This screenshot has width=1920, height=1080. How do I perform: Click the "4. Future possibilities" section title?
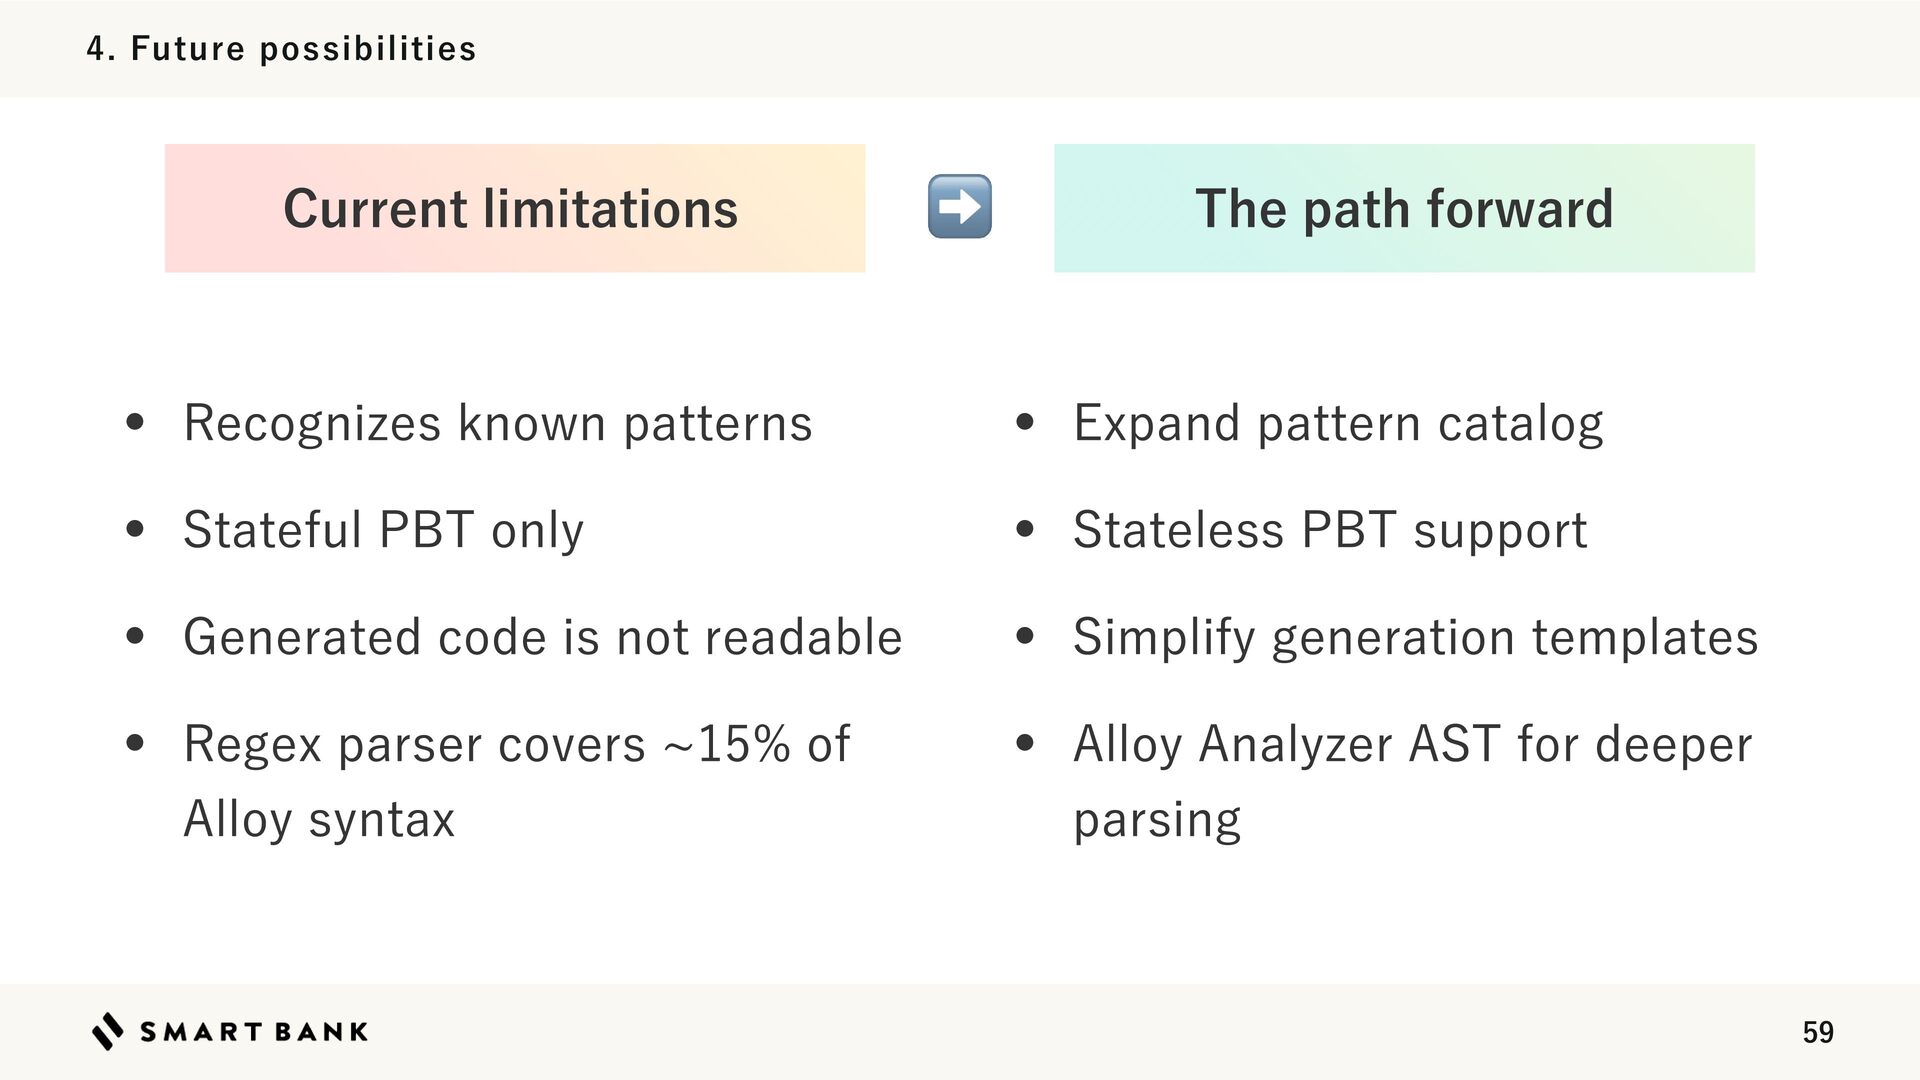coord(281,49)
